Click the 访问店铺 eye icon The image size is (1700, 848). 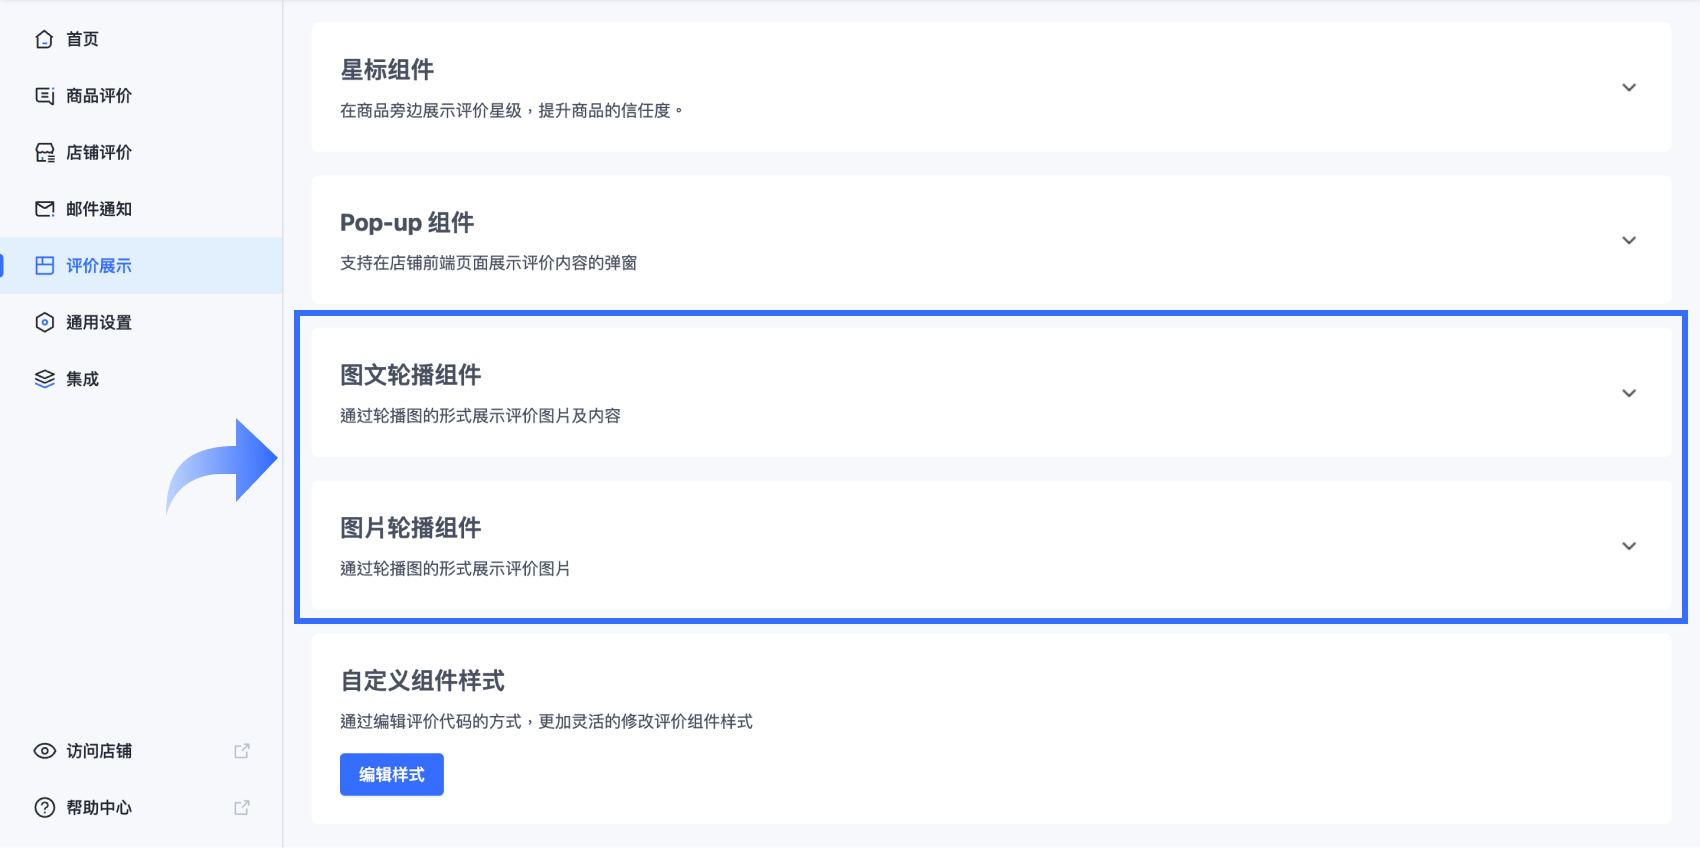[44, 751]
